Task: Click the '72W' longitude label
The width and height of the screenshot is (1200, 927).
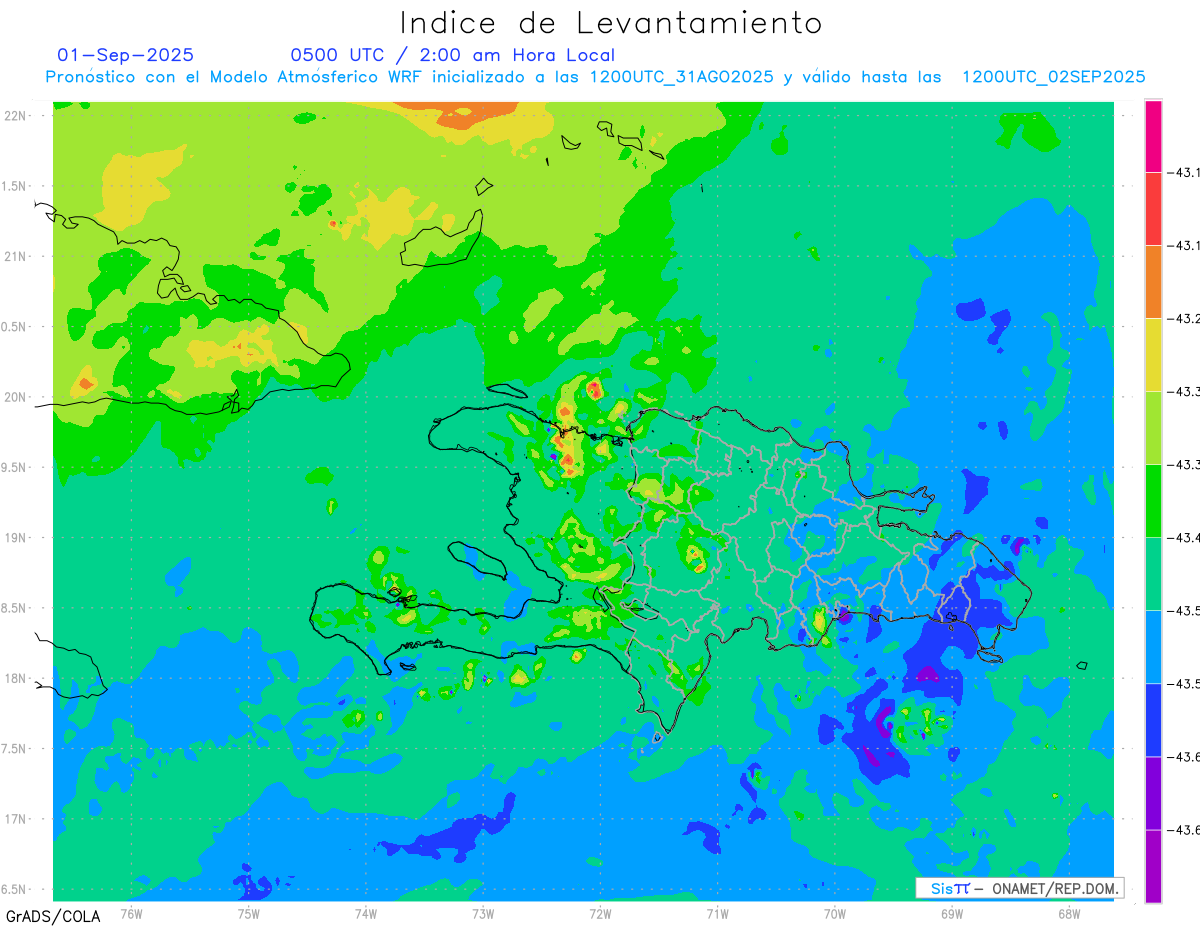Action: [x=600, y=913]
